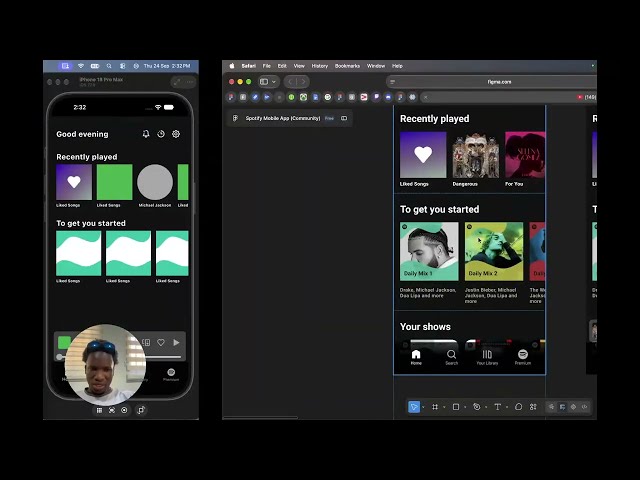The height and width of the screenshot is (480, 640).
Task: Tap the Michael Jackson circle tile
Action: (155, 182)
